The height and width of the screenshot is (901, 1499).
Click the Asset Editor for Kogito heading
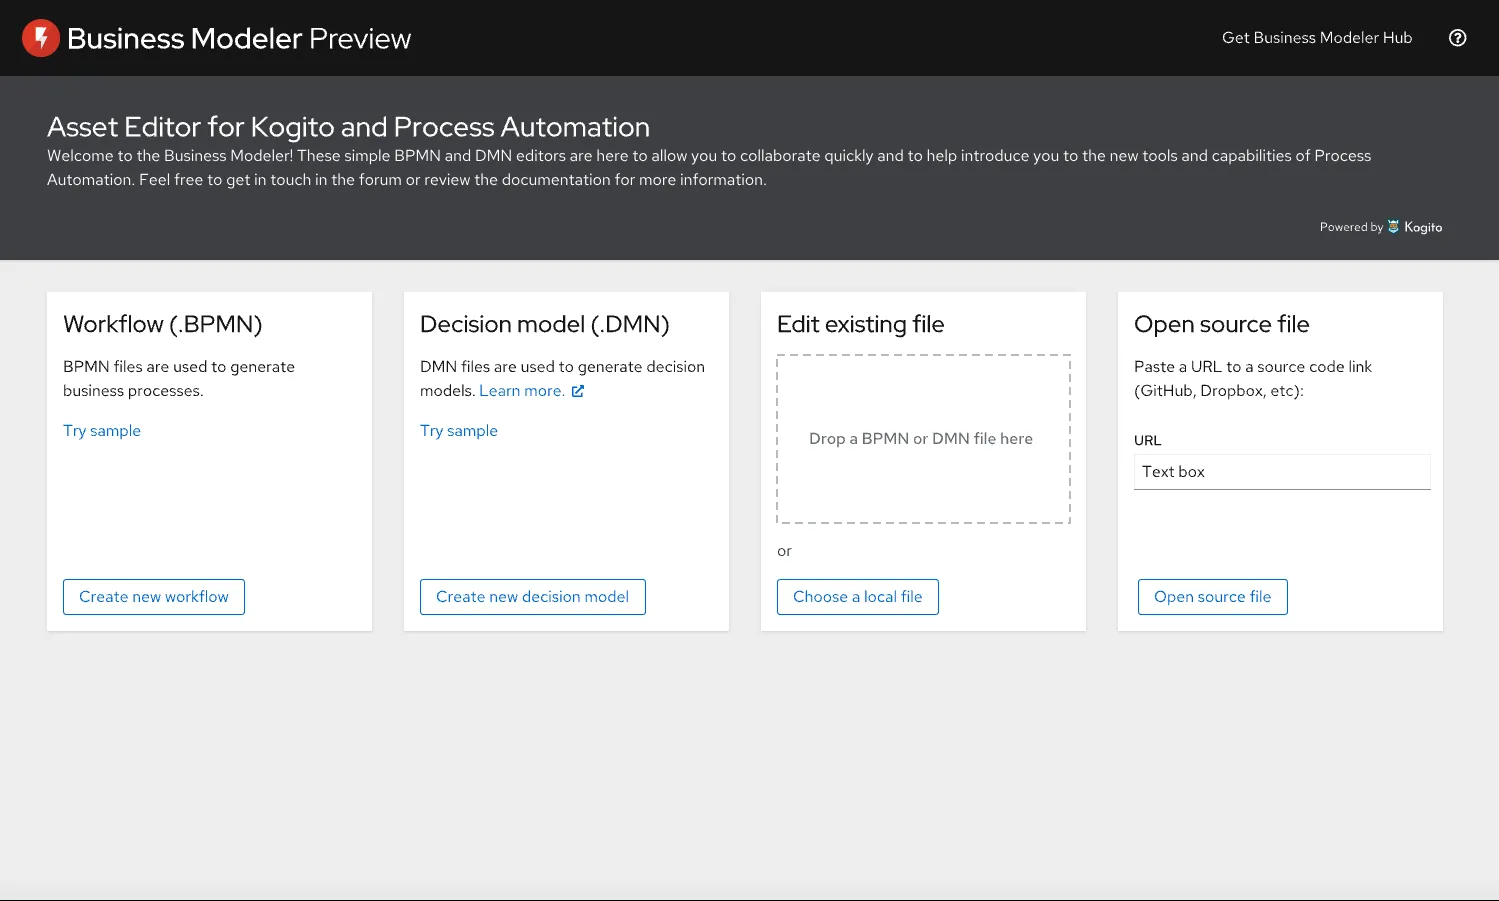348,127
